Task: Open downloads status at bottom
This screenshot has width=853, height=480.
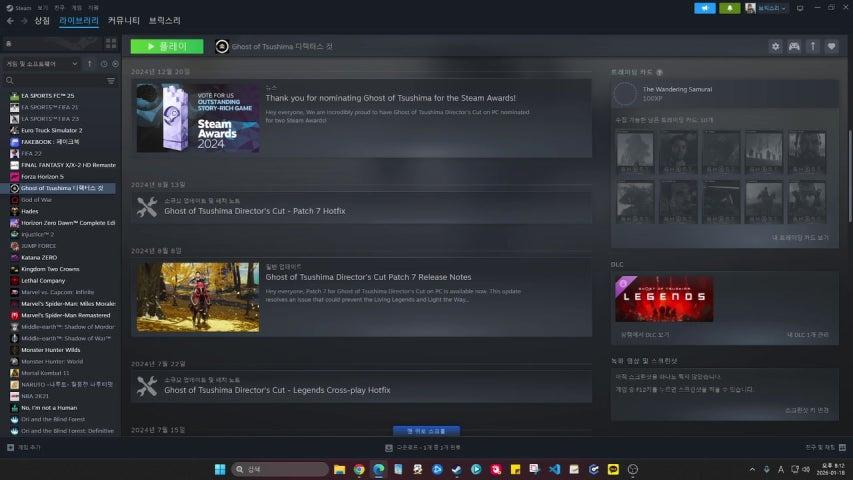Action: click(423, 447)
